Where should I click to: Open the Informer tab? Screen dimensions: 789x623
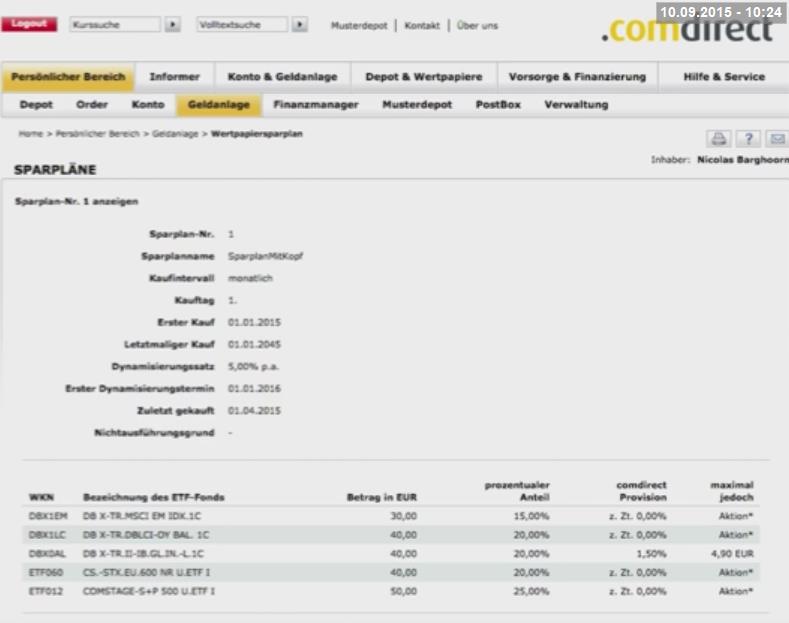click(175, 77)
